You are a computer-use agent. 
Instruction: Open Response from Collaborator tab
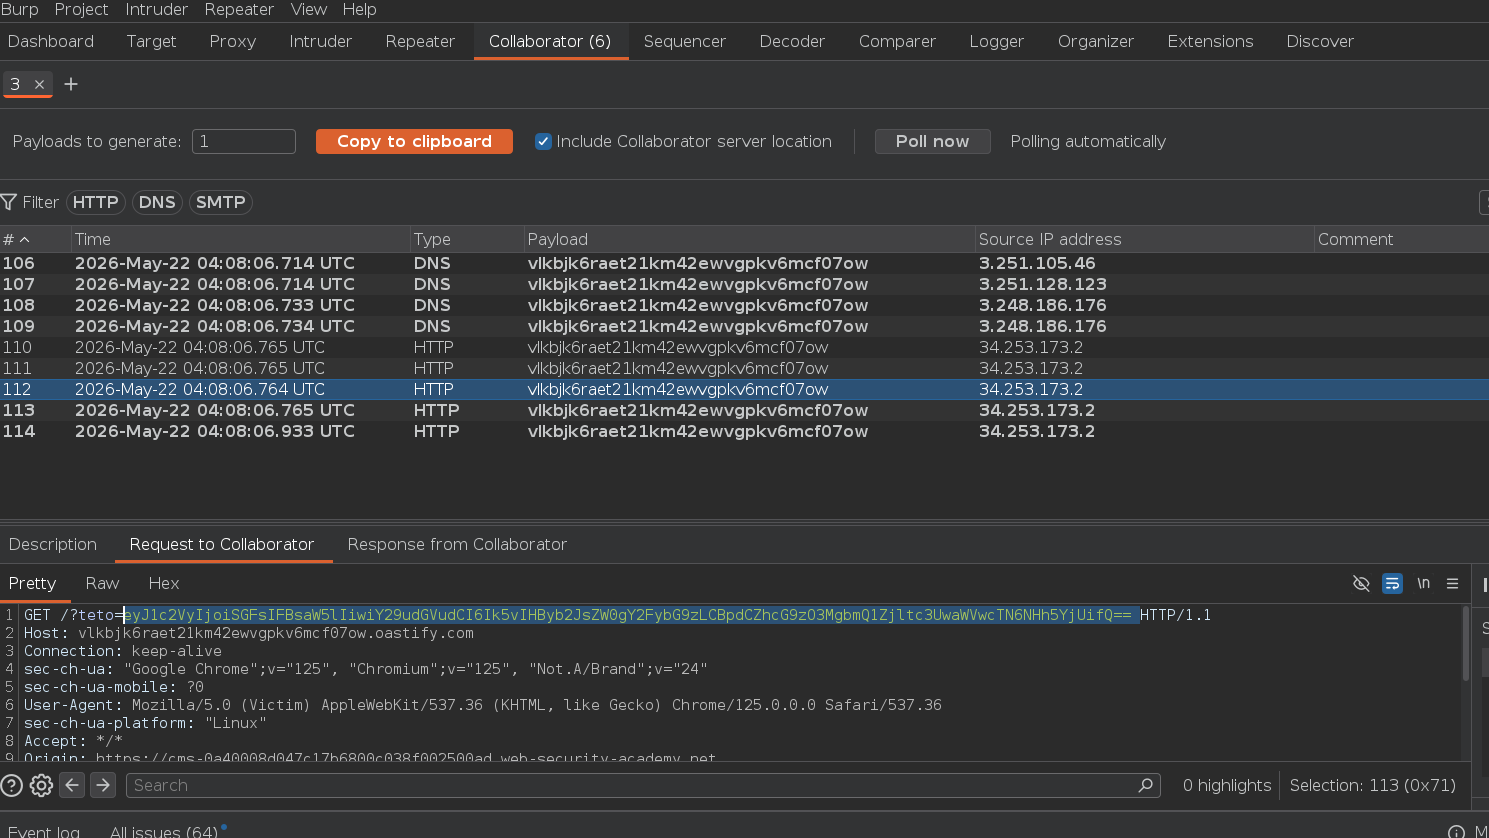(457, 545)
